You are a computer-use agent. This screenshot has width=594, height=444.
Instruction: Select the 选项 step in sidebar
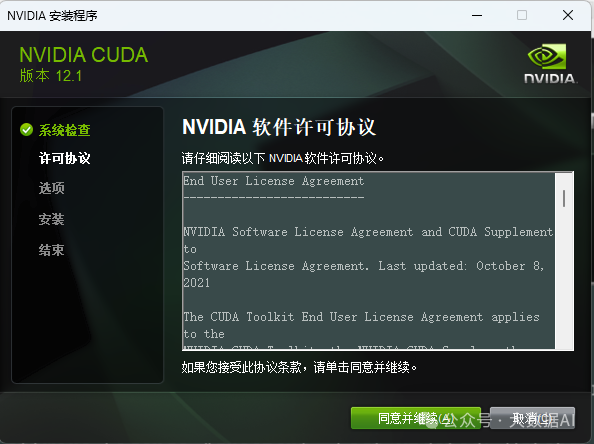tap(52, 188)
